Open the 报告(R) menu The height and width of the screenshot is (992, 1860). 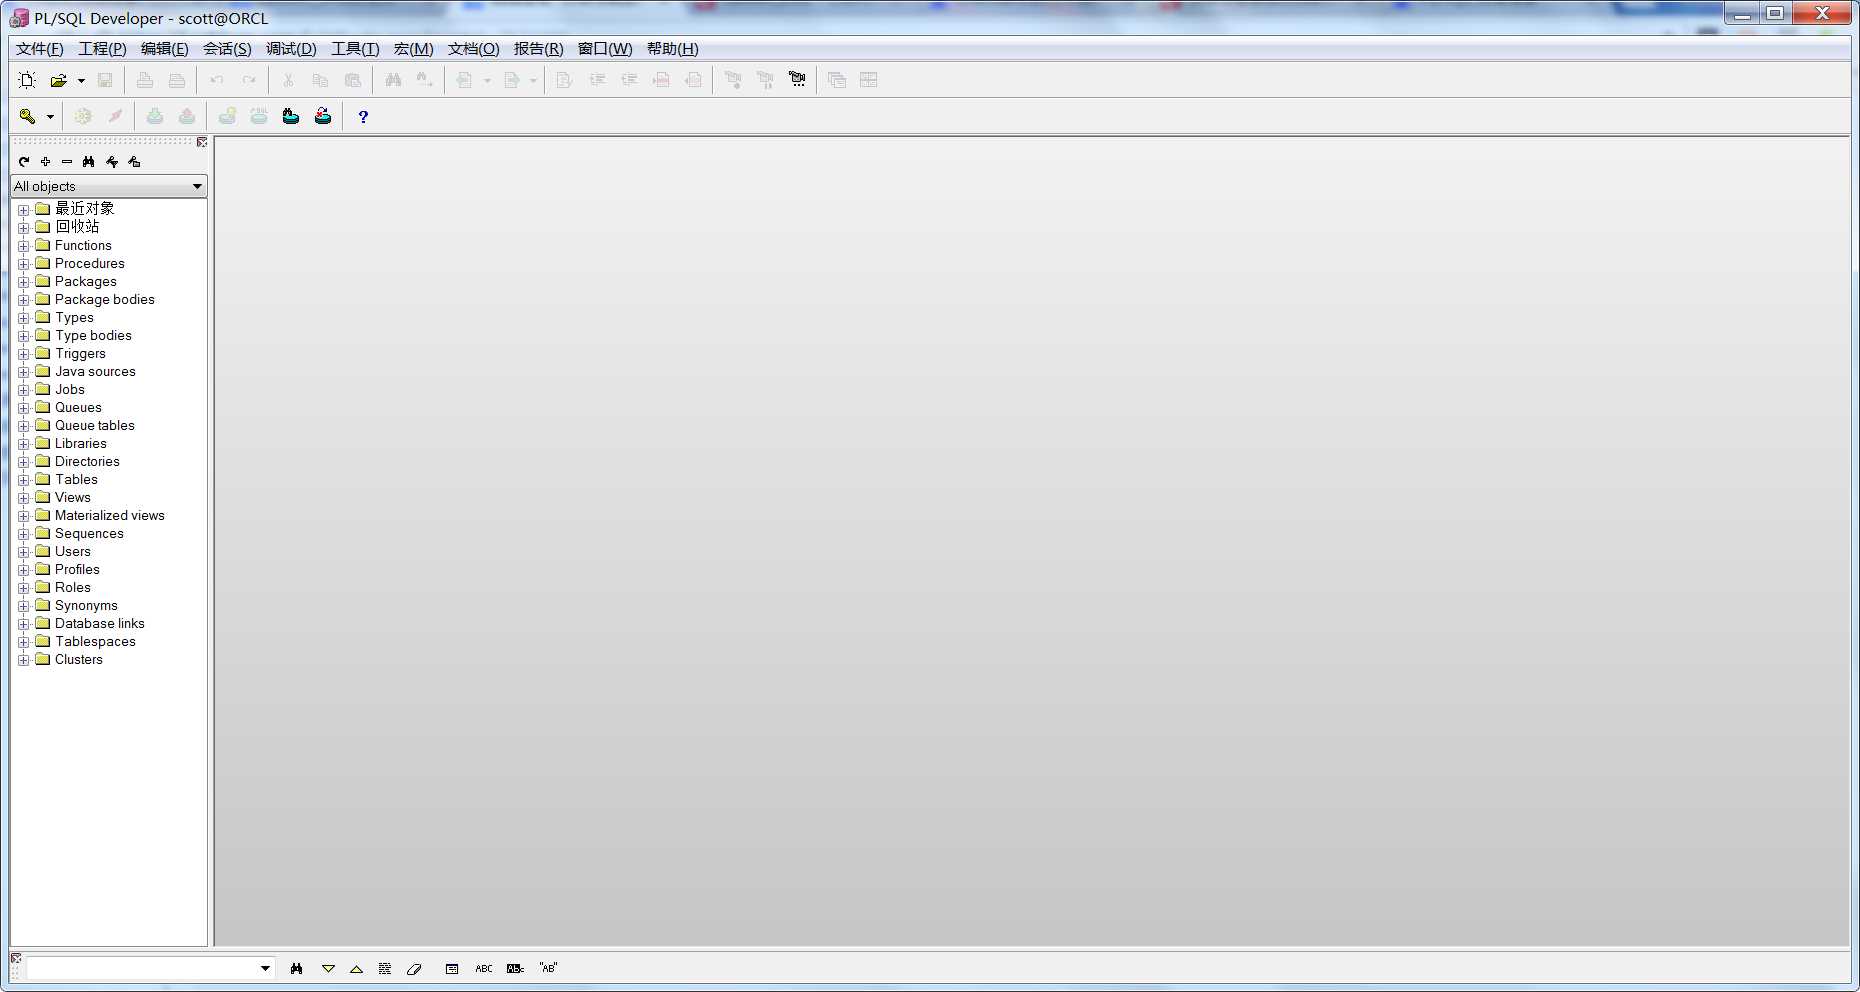[x=538, y=49]
